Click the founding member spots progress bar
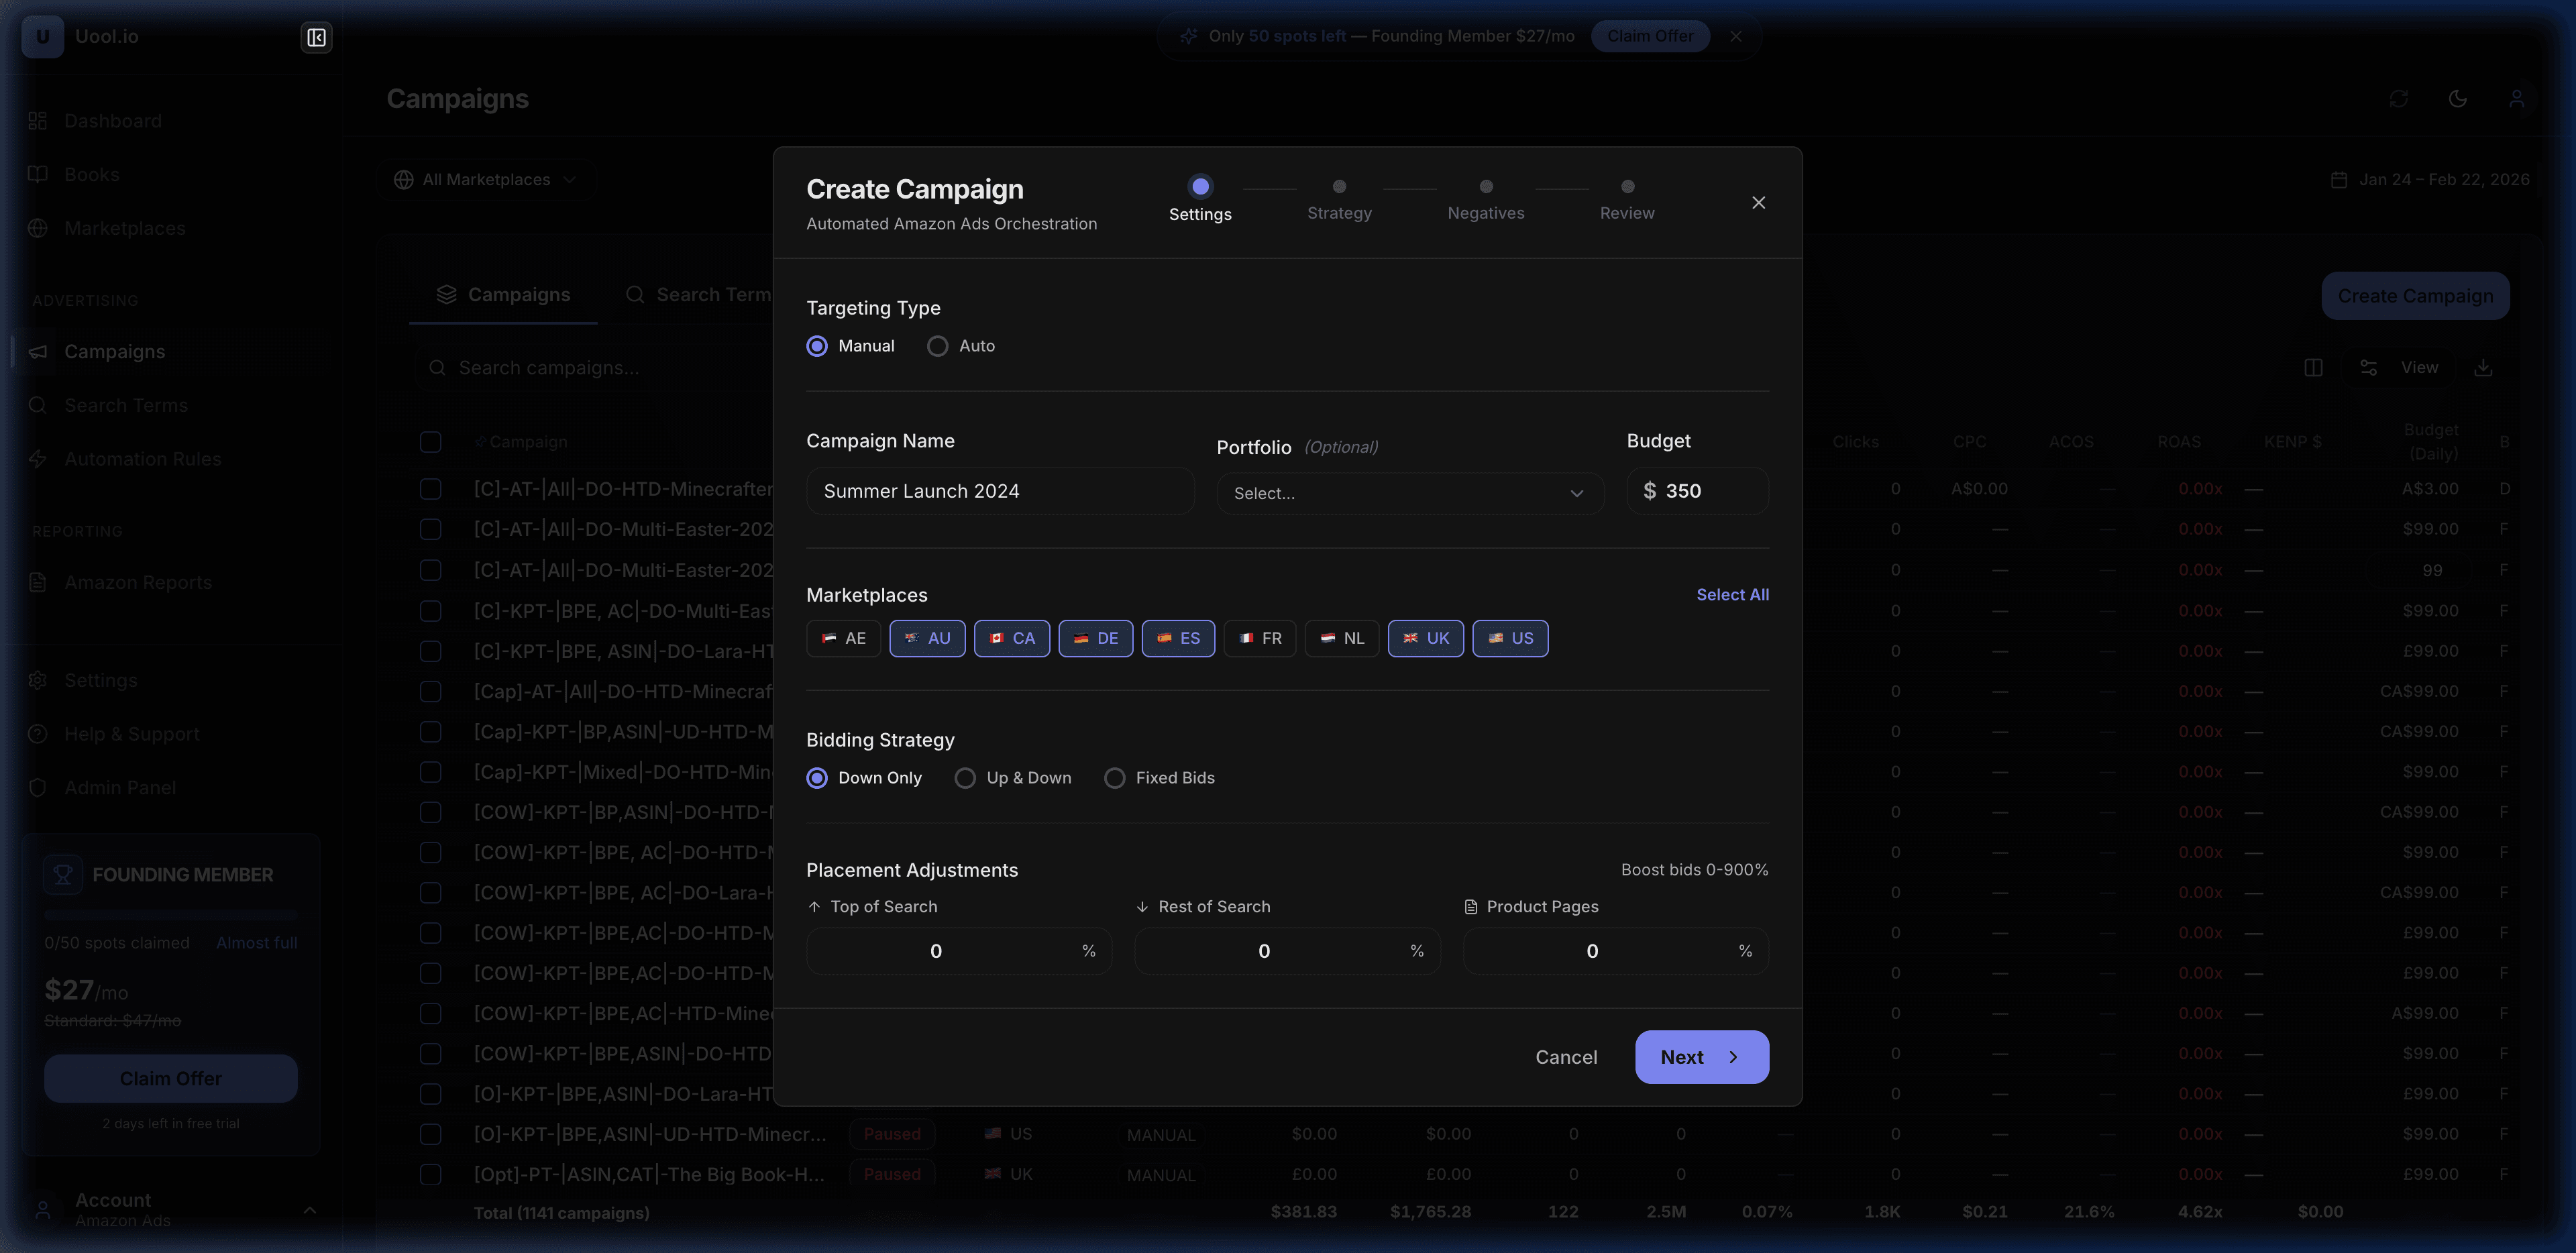Image resolution: width=2576 pixels, height=1253 pixels. pyautogui.click(x=170, y=915)
